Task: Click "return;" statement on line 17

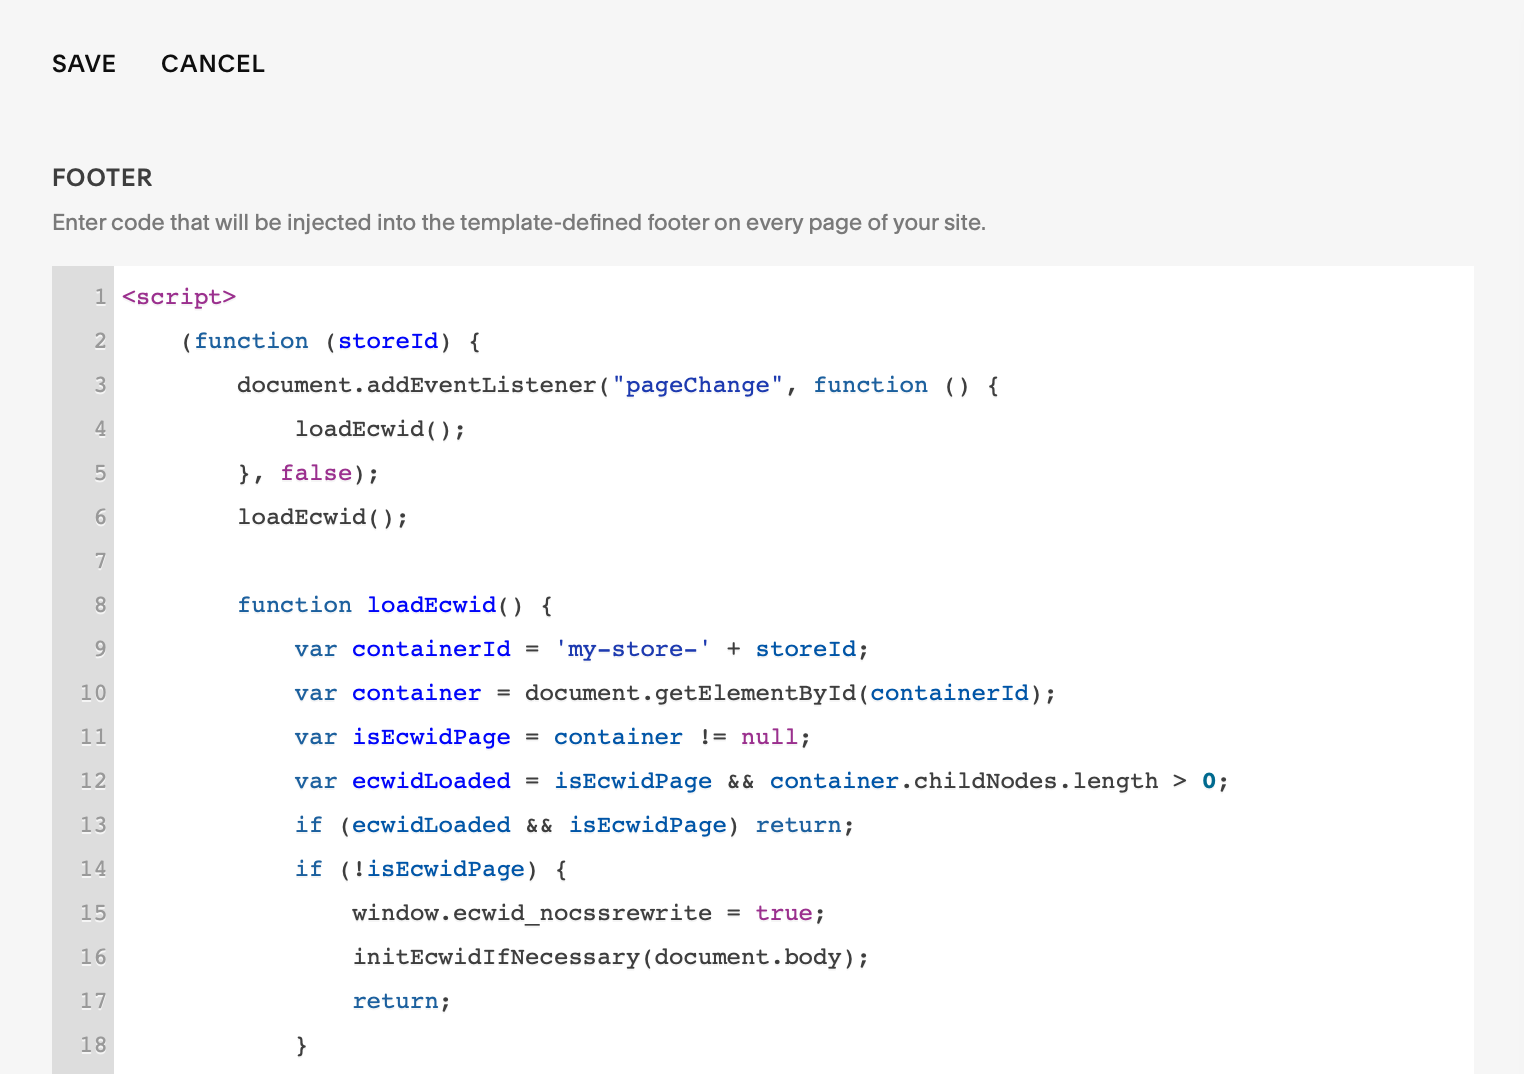Action: [402, 1001]
